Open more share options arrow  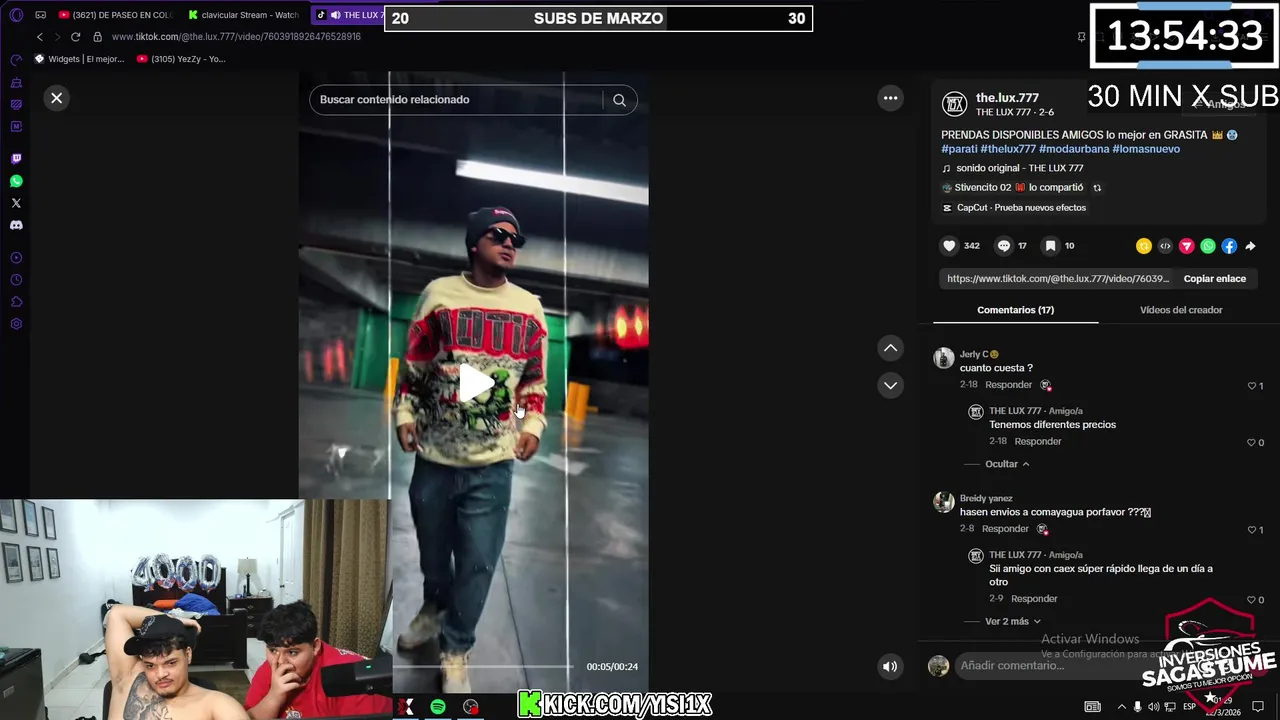(1250, 246)
